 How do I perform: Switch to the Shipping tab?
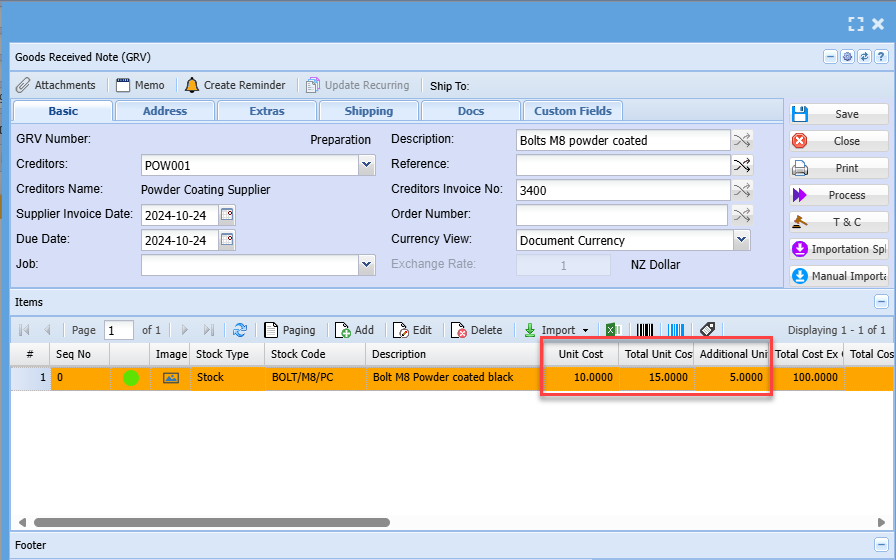[368, 111]
